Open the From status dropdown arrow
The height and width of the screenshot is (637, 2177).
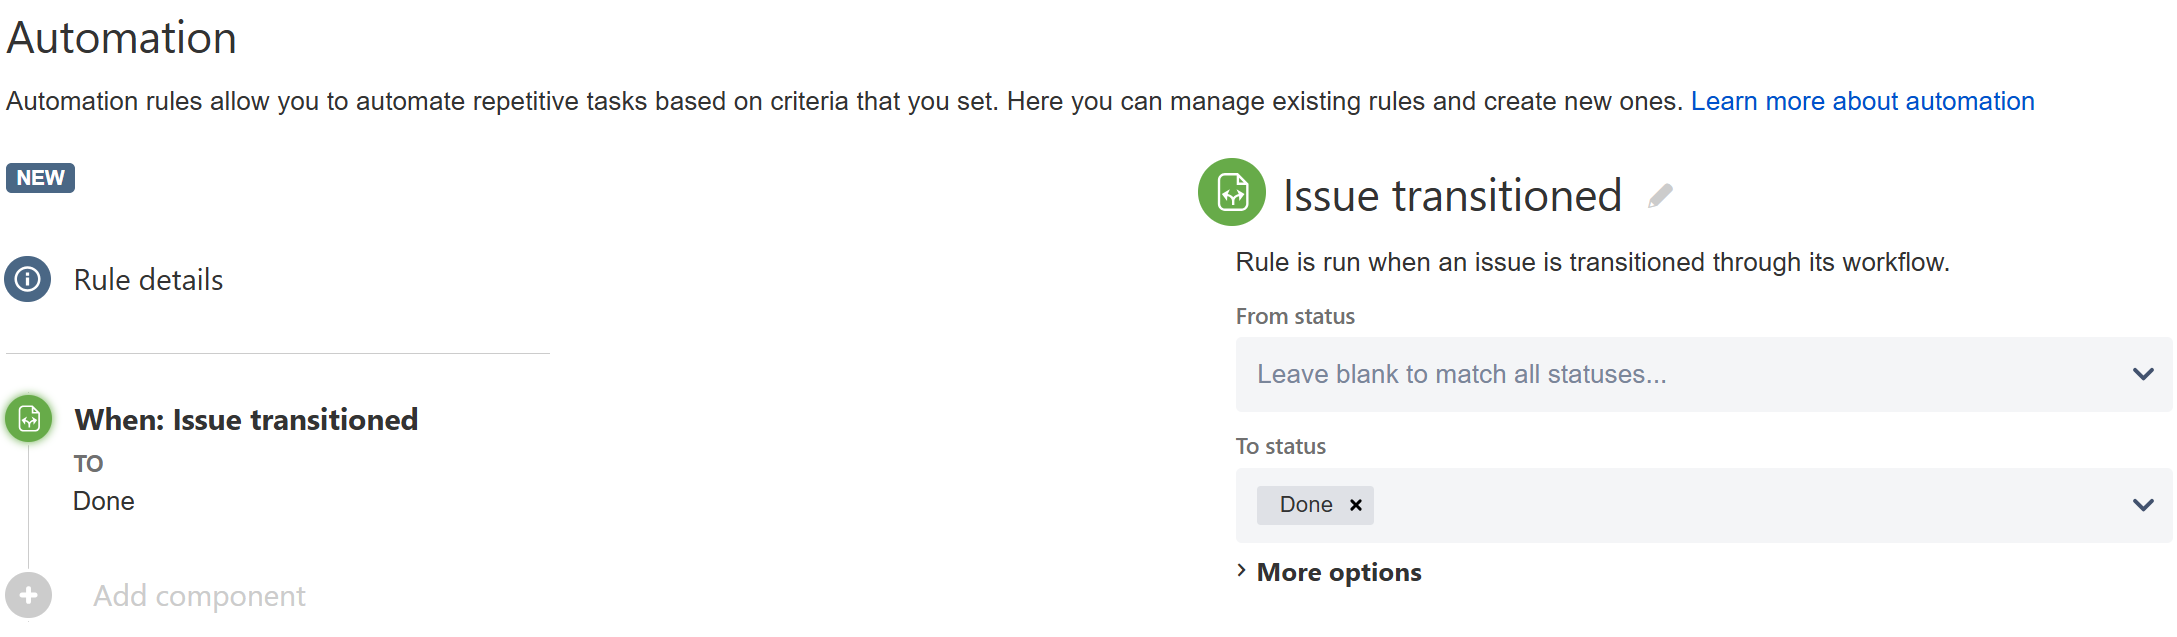[2142, 374]
